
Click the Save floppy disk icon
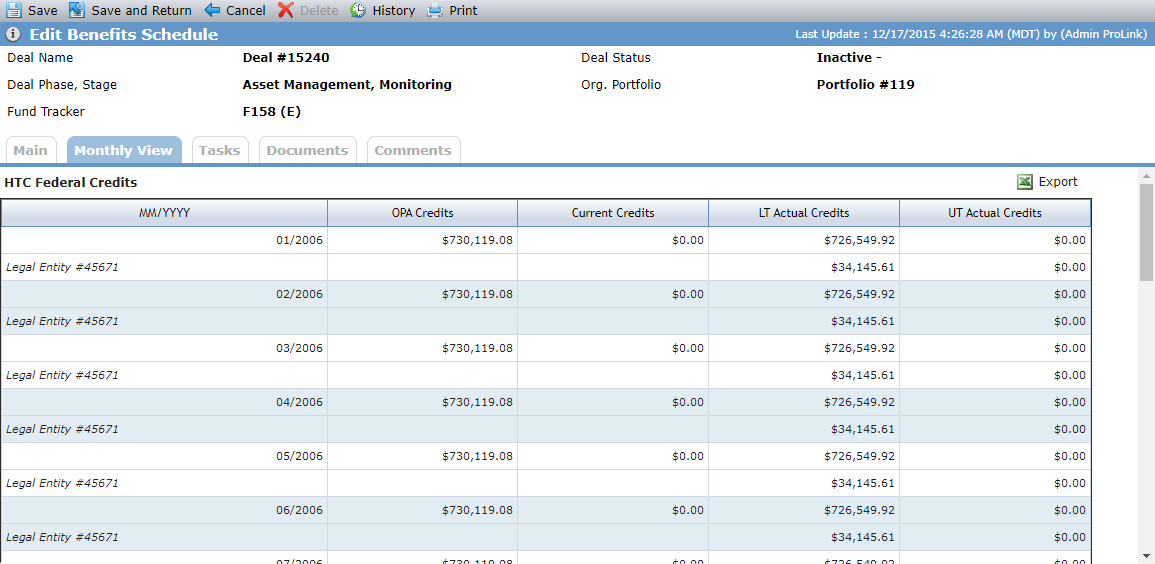(14, 10)
